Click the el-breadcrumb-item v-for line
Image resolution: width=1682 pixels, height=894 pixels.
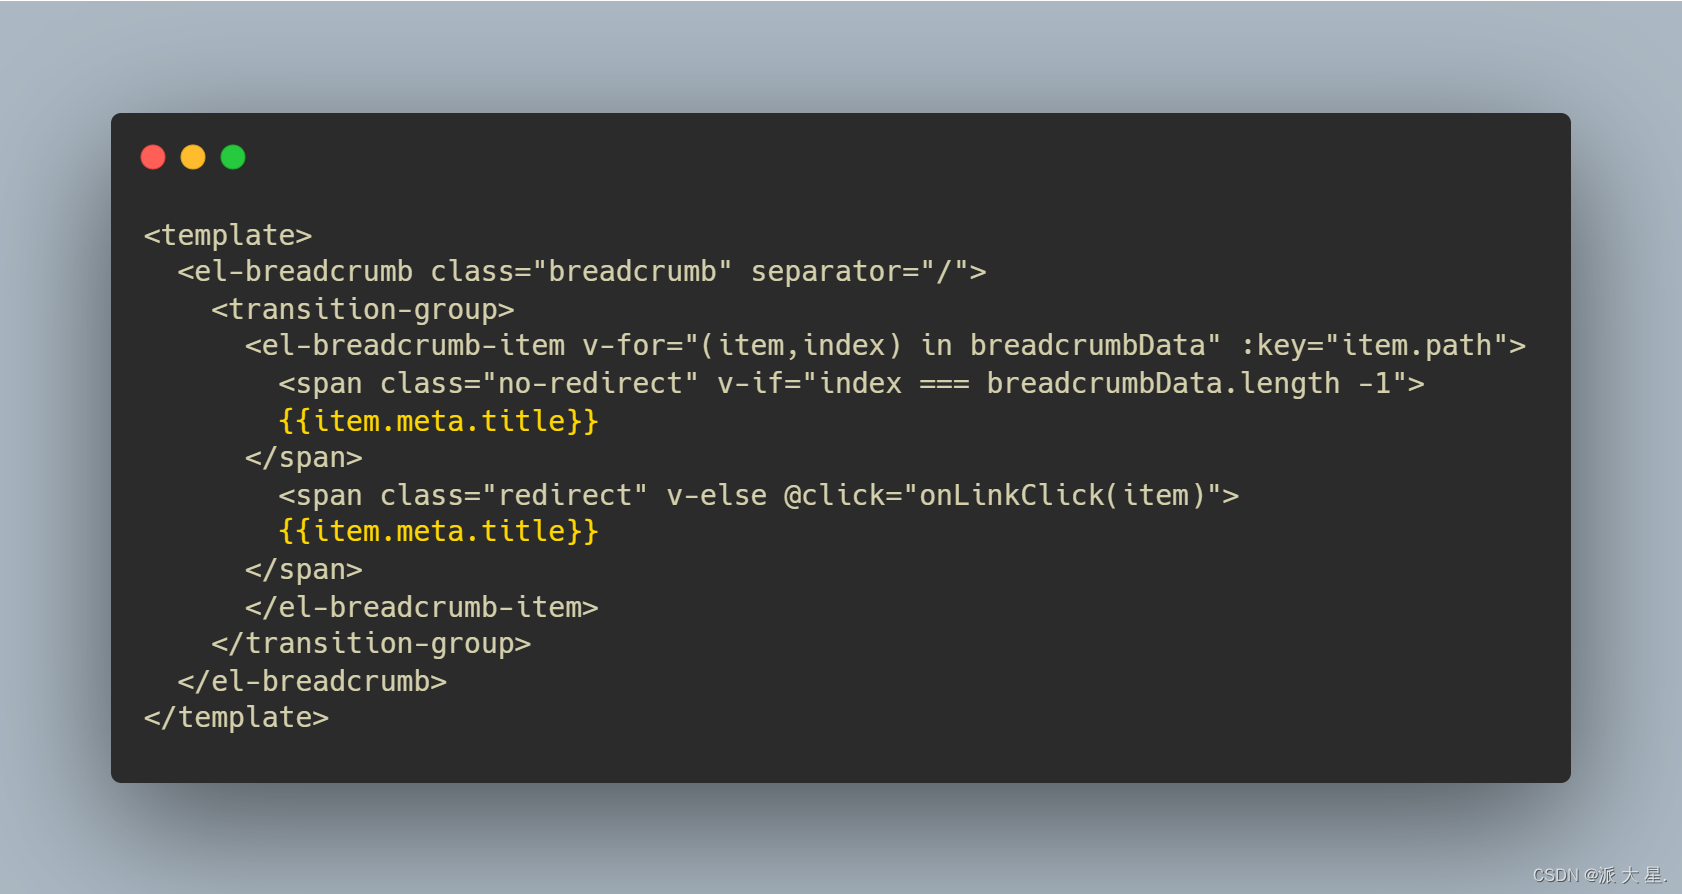(886, 345)
